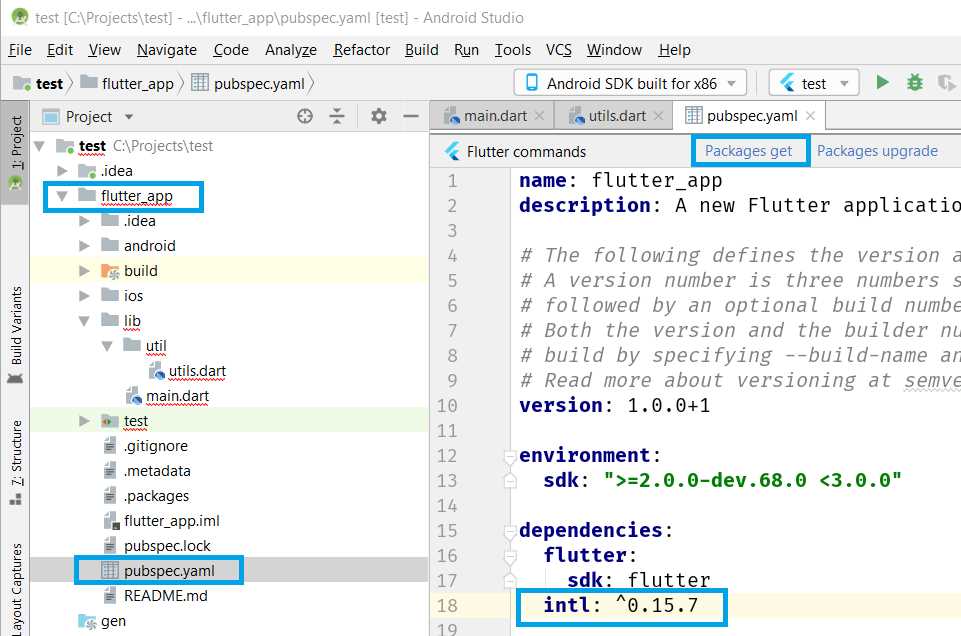Screen dimensions: 961x636
Task: Open Project view settings gear icon
Action: tap(377, 116)
